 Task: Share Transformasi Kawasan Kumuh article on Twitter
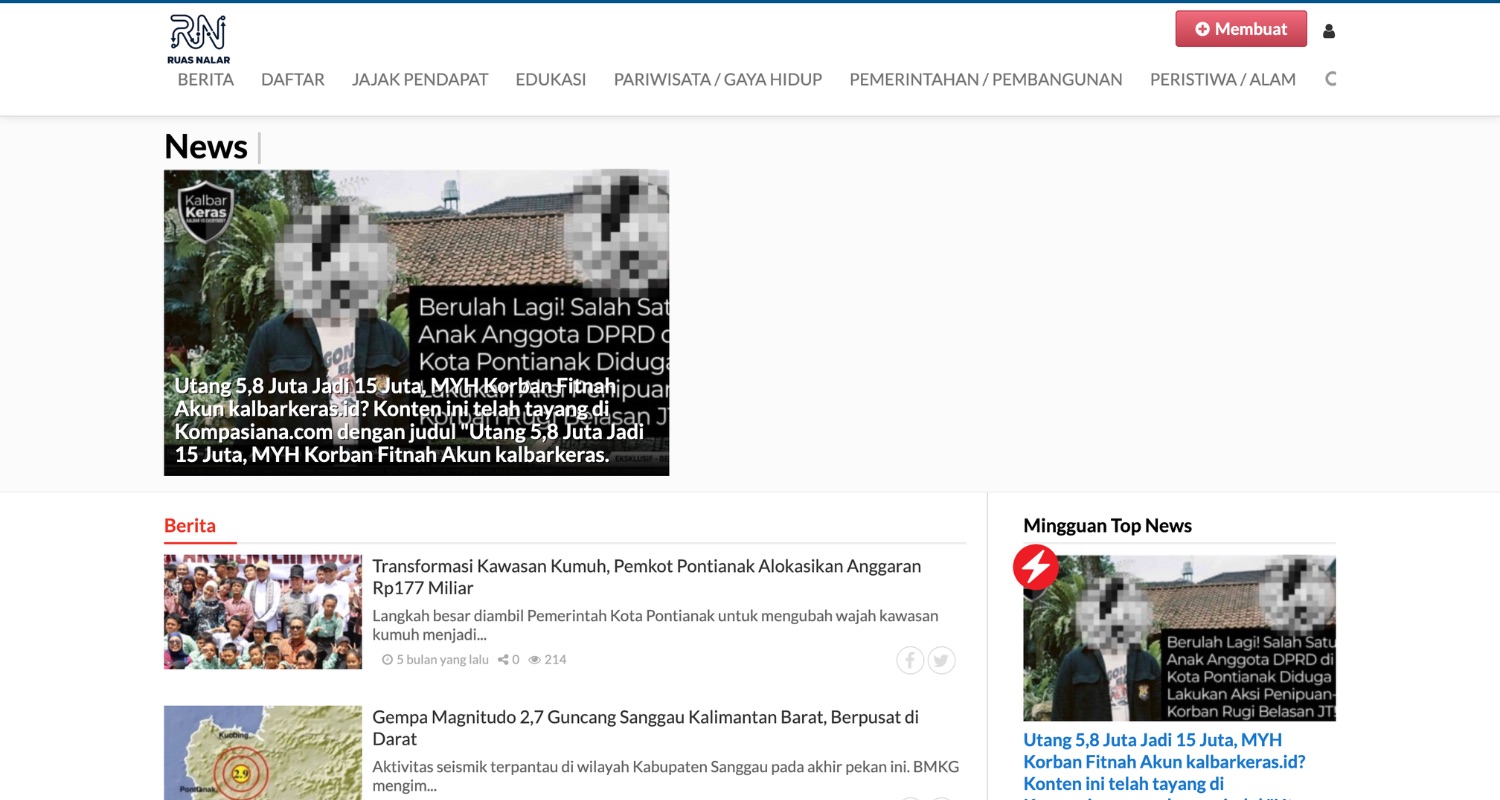(941, 660)
